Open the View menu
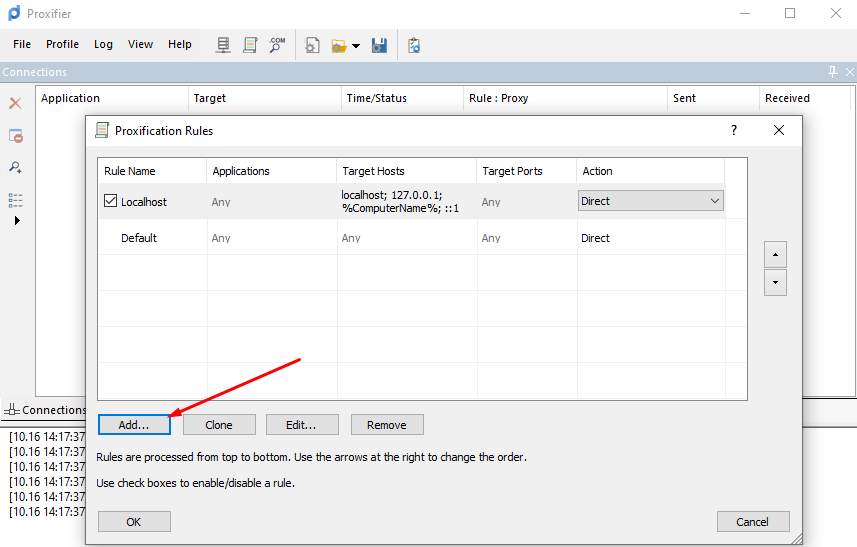857x547 pixels. tap(140, 44)
